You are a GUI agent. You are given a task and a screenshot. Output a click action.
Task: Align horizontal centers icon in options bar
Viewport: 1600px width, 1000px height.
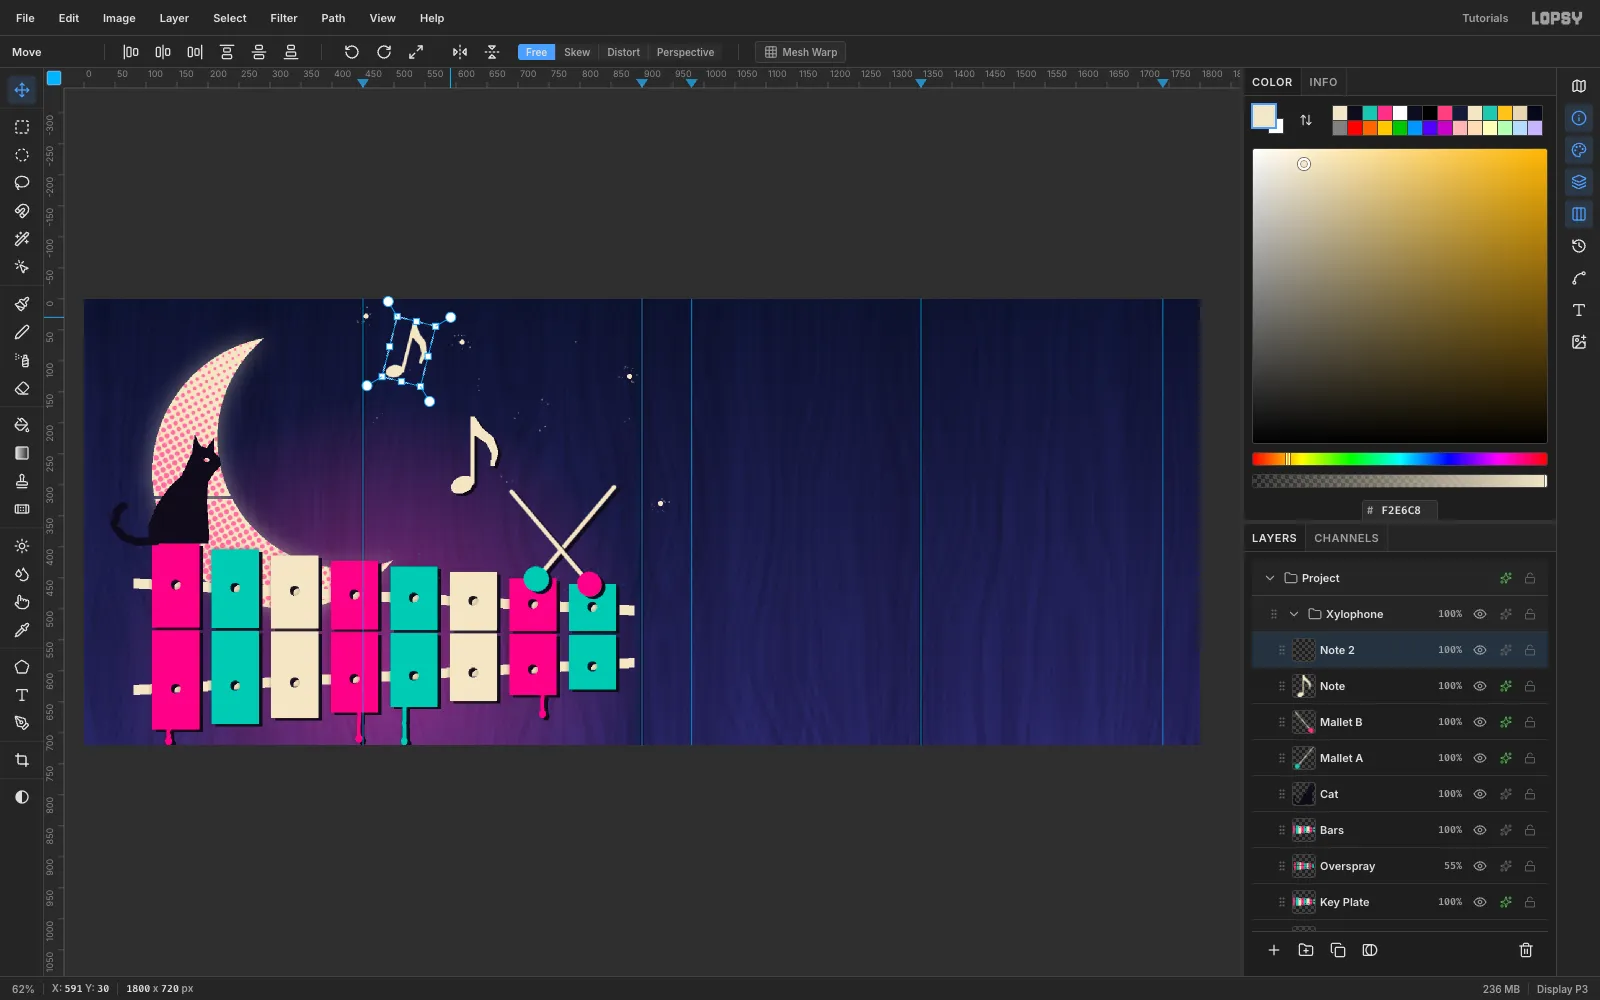163,52
